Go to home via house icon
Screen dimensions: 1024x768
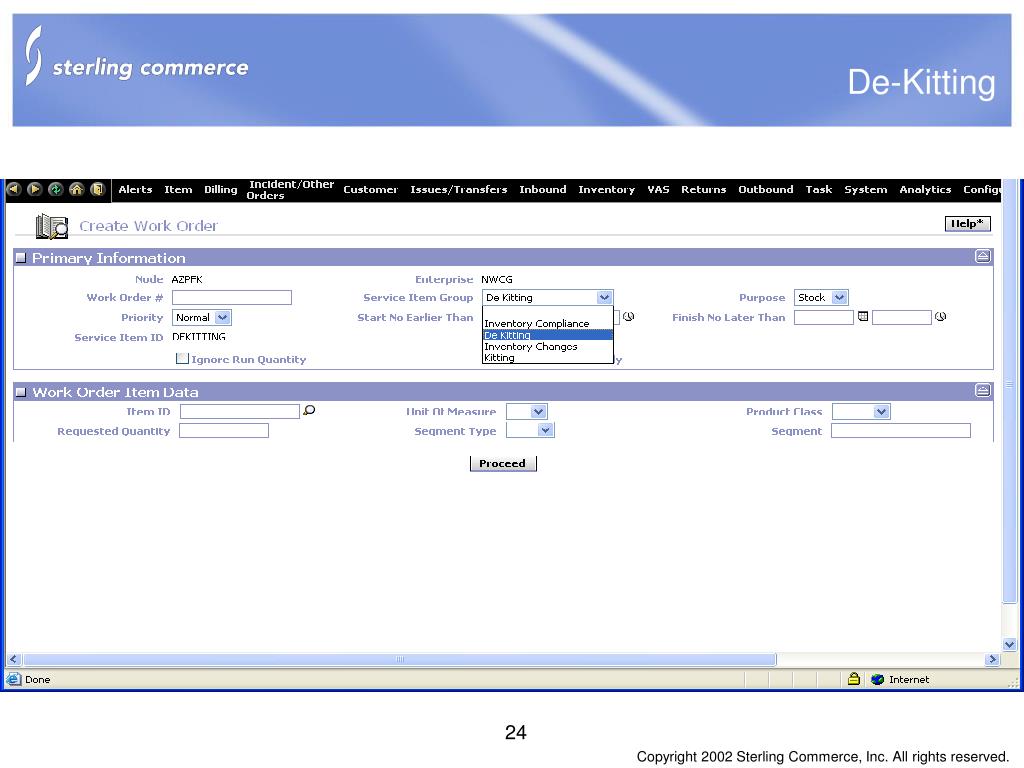tap(76, 189)
